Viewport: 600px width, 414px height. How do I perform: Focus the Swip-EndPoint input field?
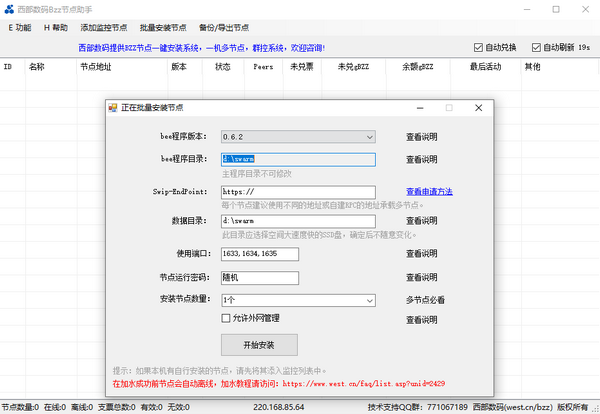(297, 192)
